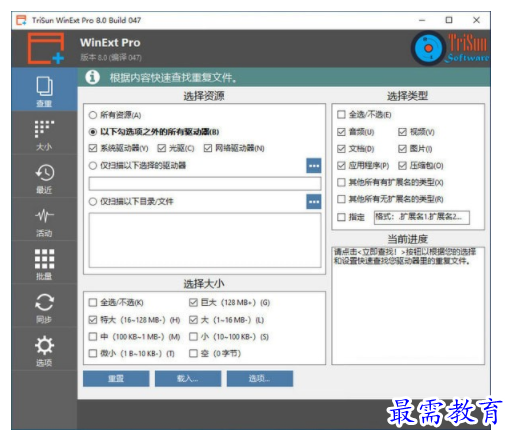Screen dimensions: 511x443
Task: Uncheck 大 (1~16 MB-) (L) size option
Action: click(226, 320)
